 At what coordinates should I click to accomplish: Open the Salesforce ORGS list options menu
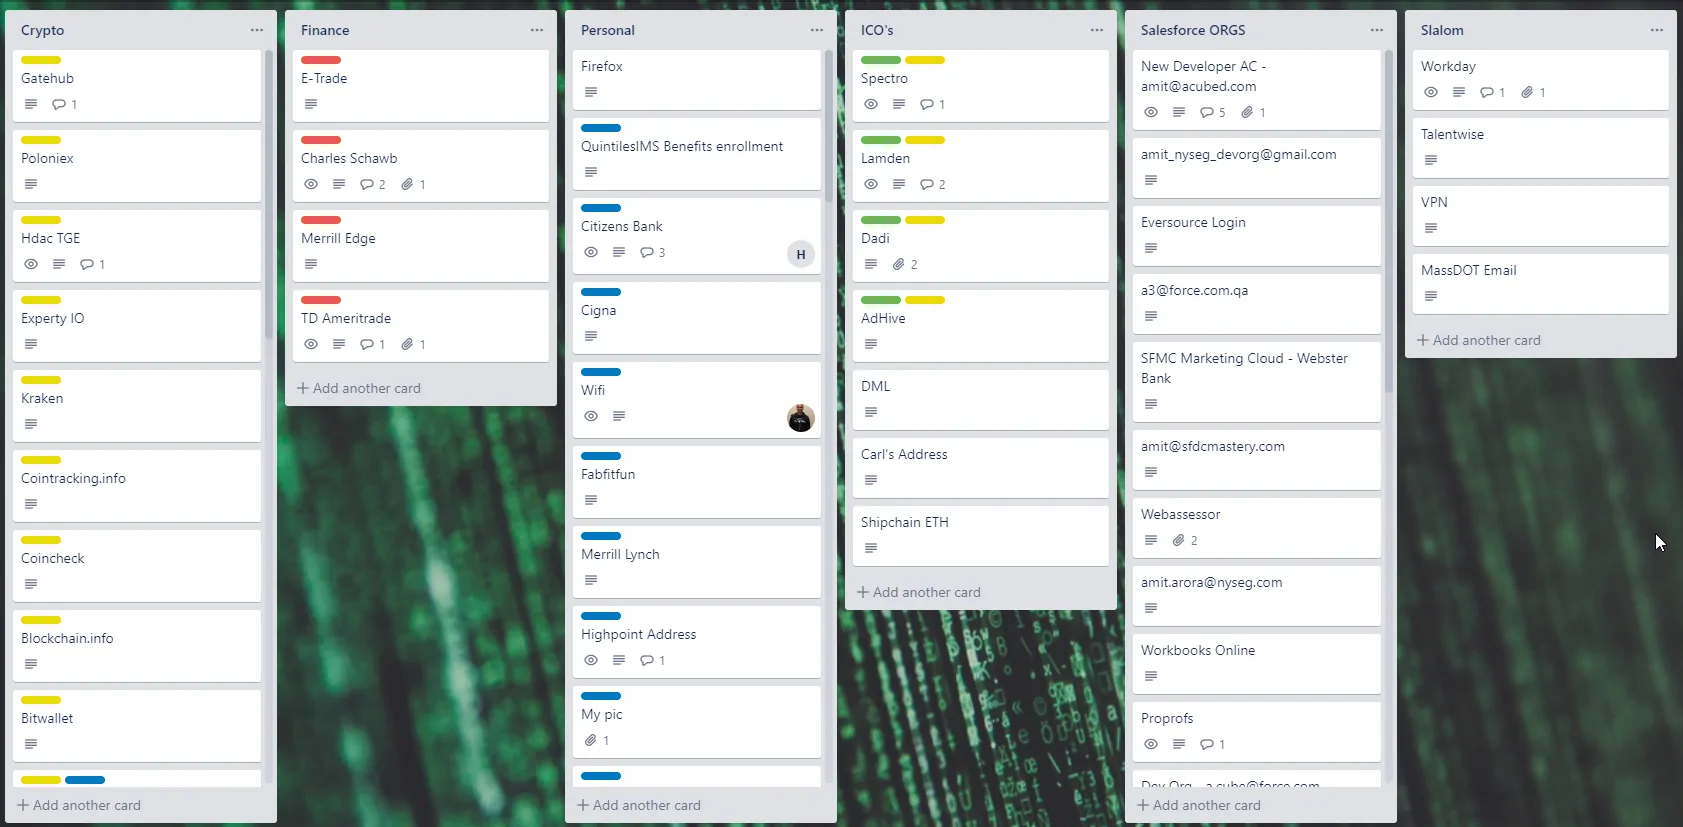pyautogui.click(x=1377, y=30)
